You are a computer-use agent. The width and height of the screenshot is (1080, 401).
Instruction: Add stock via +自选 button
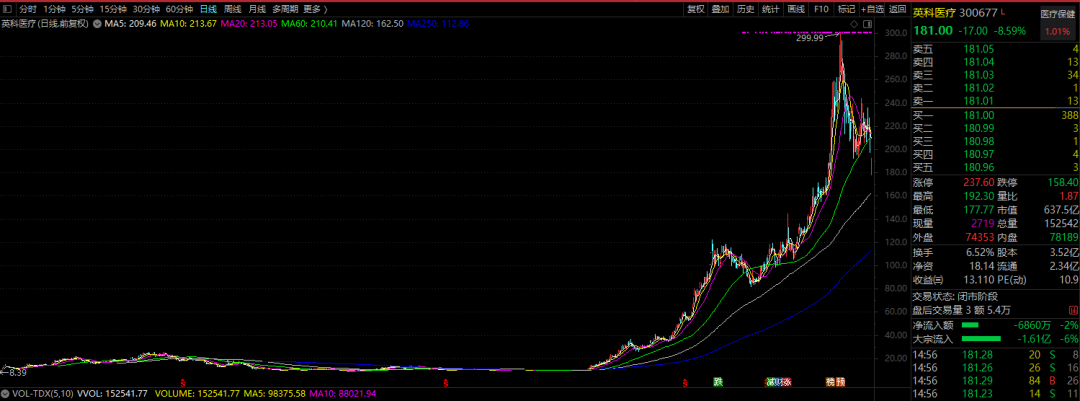coord(871,10)
